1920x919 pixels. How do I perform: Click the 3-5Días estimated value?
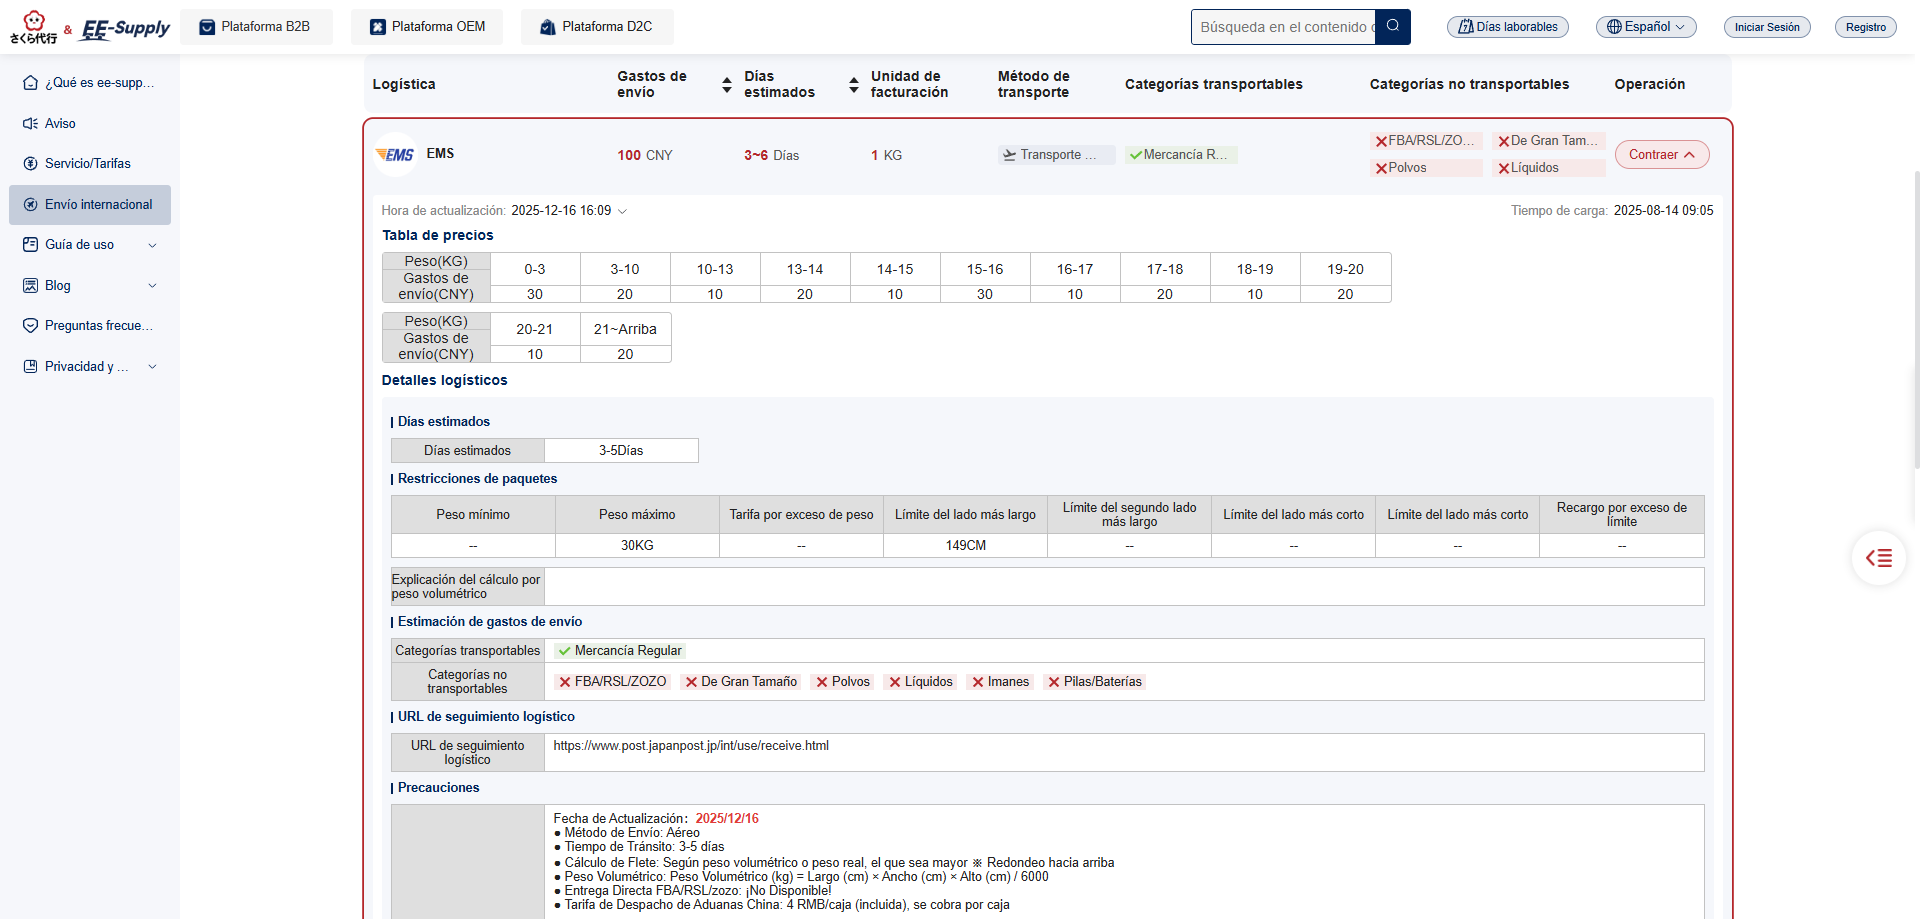click(621, 451)
